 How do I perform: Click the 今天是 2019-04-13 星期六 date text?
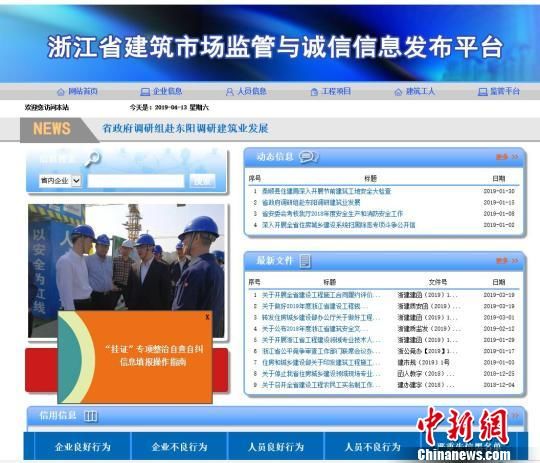pyautogui.click(x=169, y=107)
